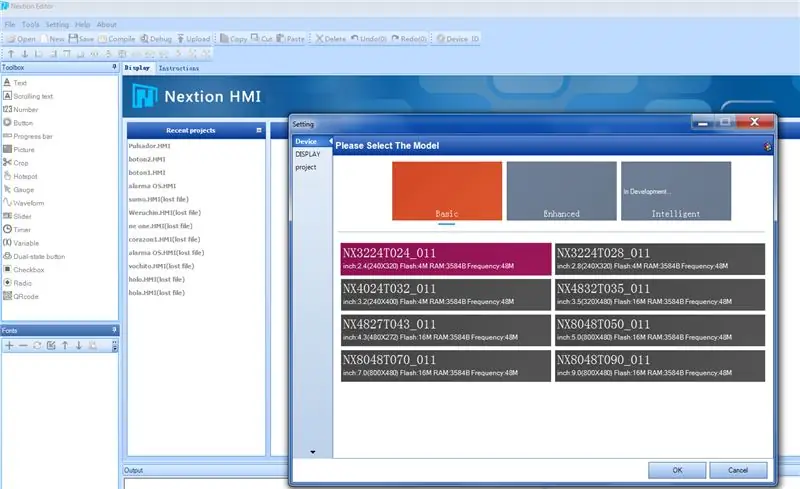Save the project using the Save icon
Screen dimensions: 800x489
tap(81, 39)
